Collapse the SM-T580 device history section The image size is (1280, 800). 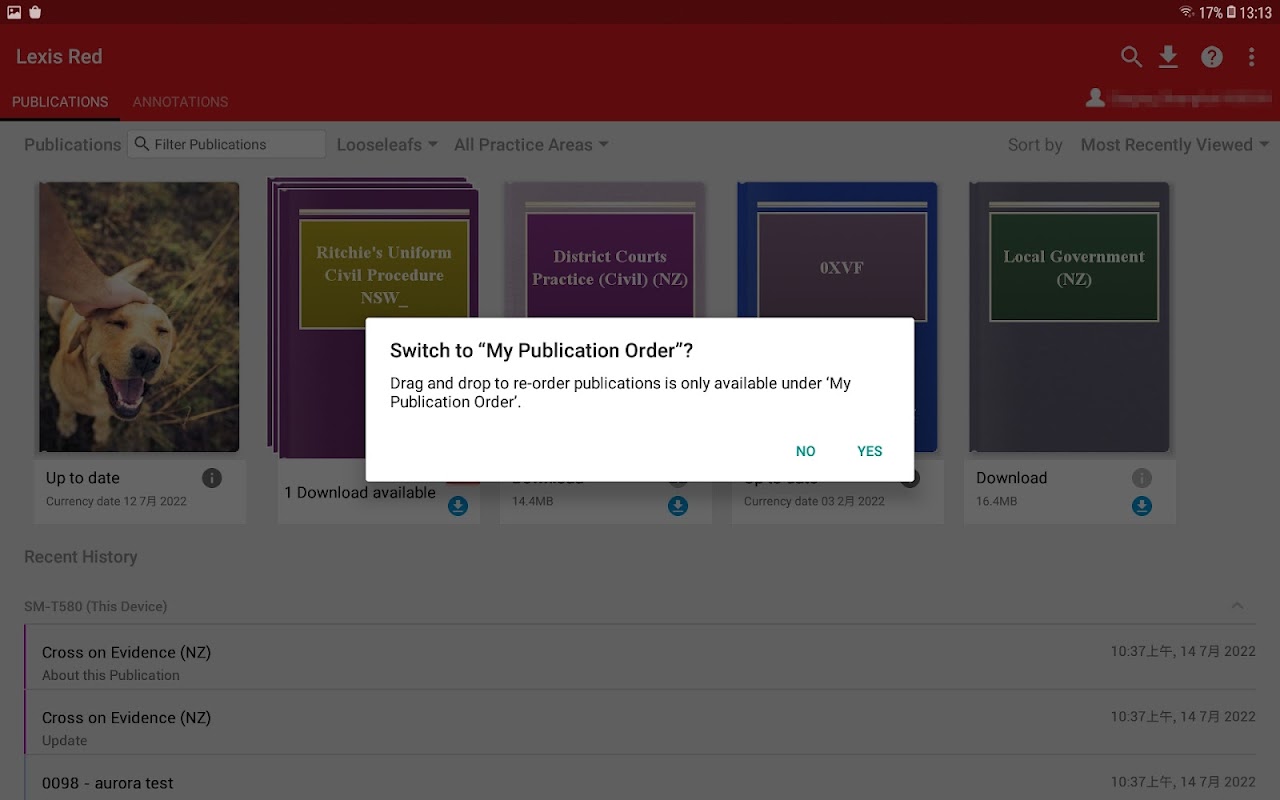click(1237, 606)
